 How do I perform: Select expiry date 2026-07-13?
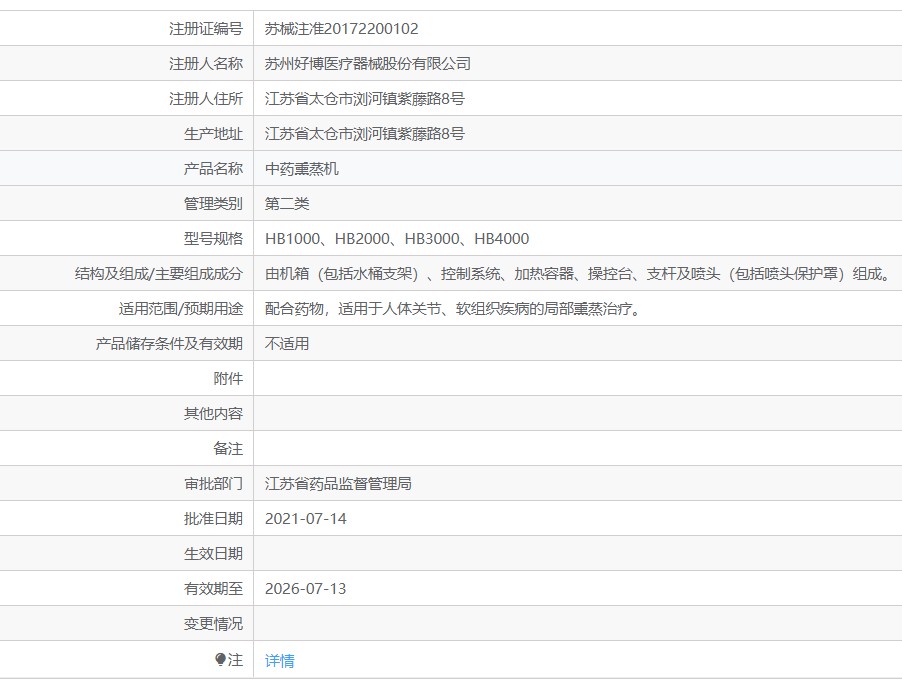tap(305, 589)
